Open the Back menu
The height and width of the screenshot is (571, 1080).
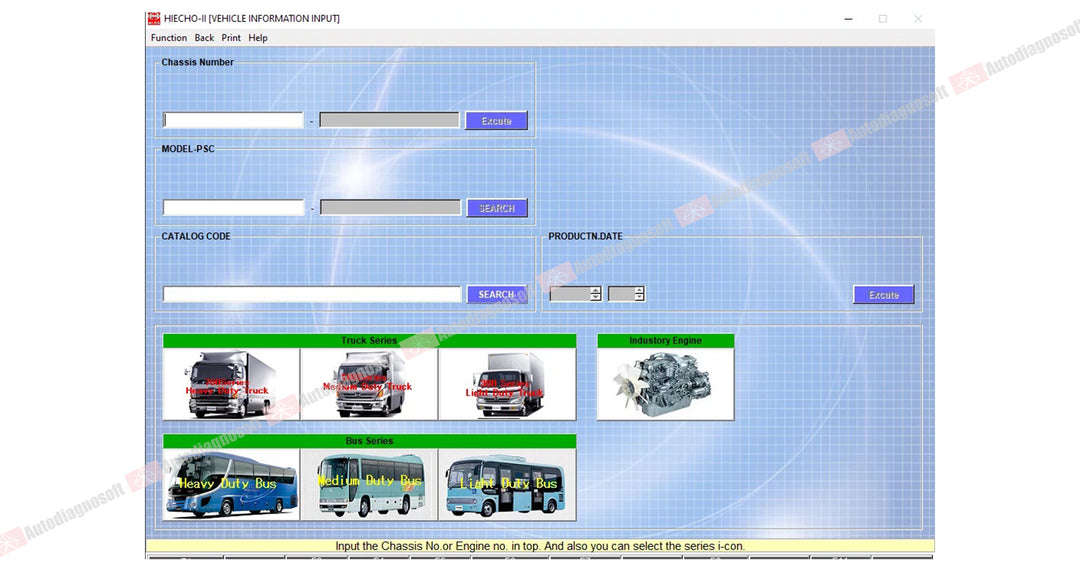tap(204, 38)
